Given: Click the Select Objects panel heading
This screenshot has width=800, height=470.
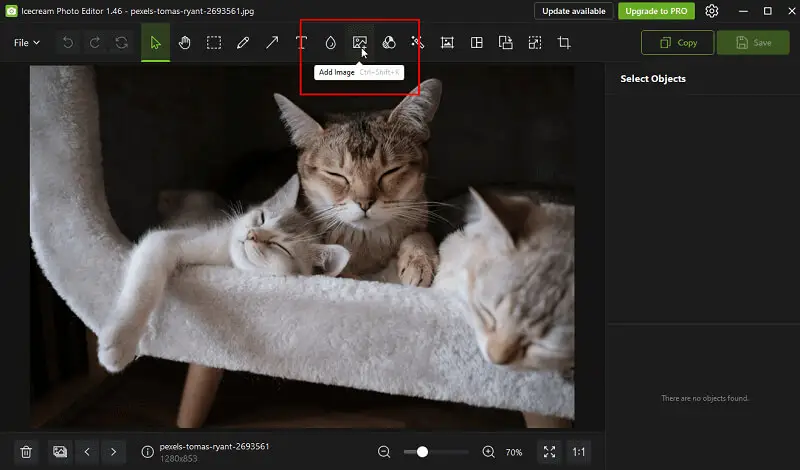Looking at the screenshot, I should (653, 79).
